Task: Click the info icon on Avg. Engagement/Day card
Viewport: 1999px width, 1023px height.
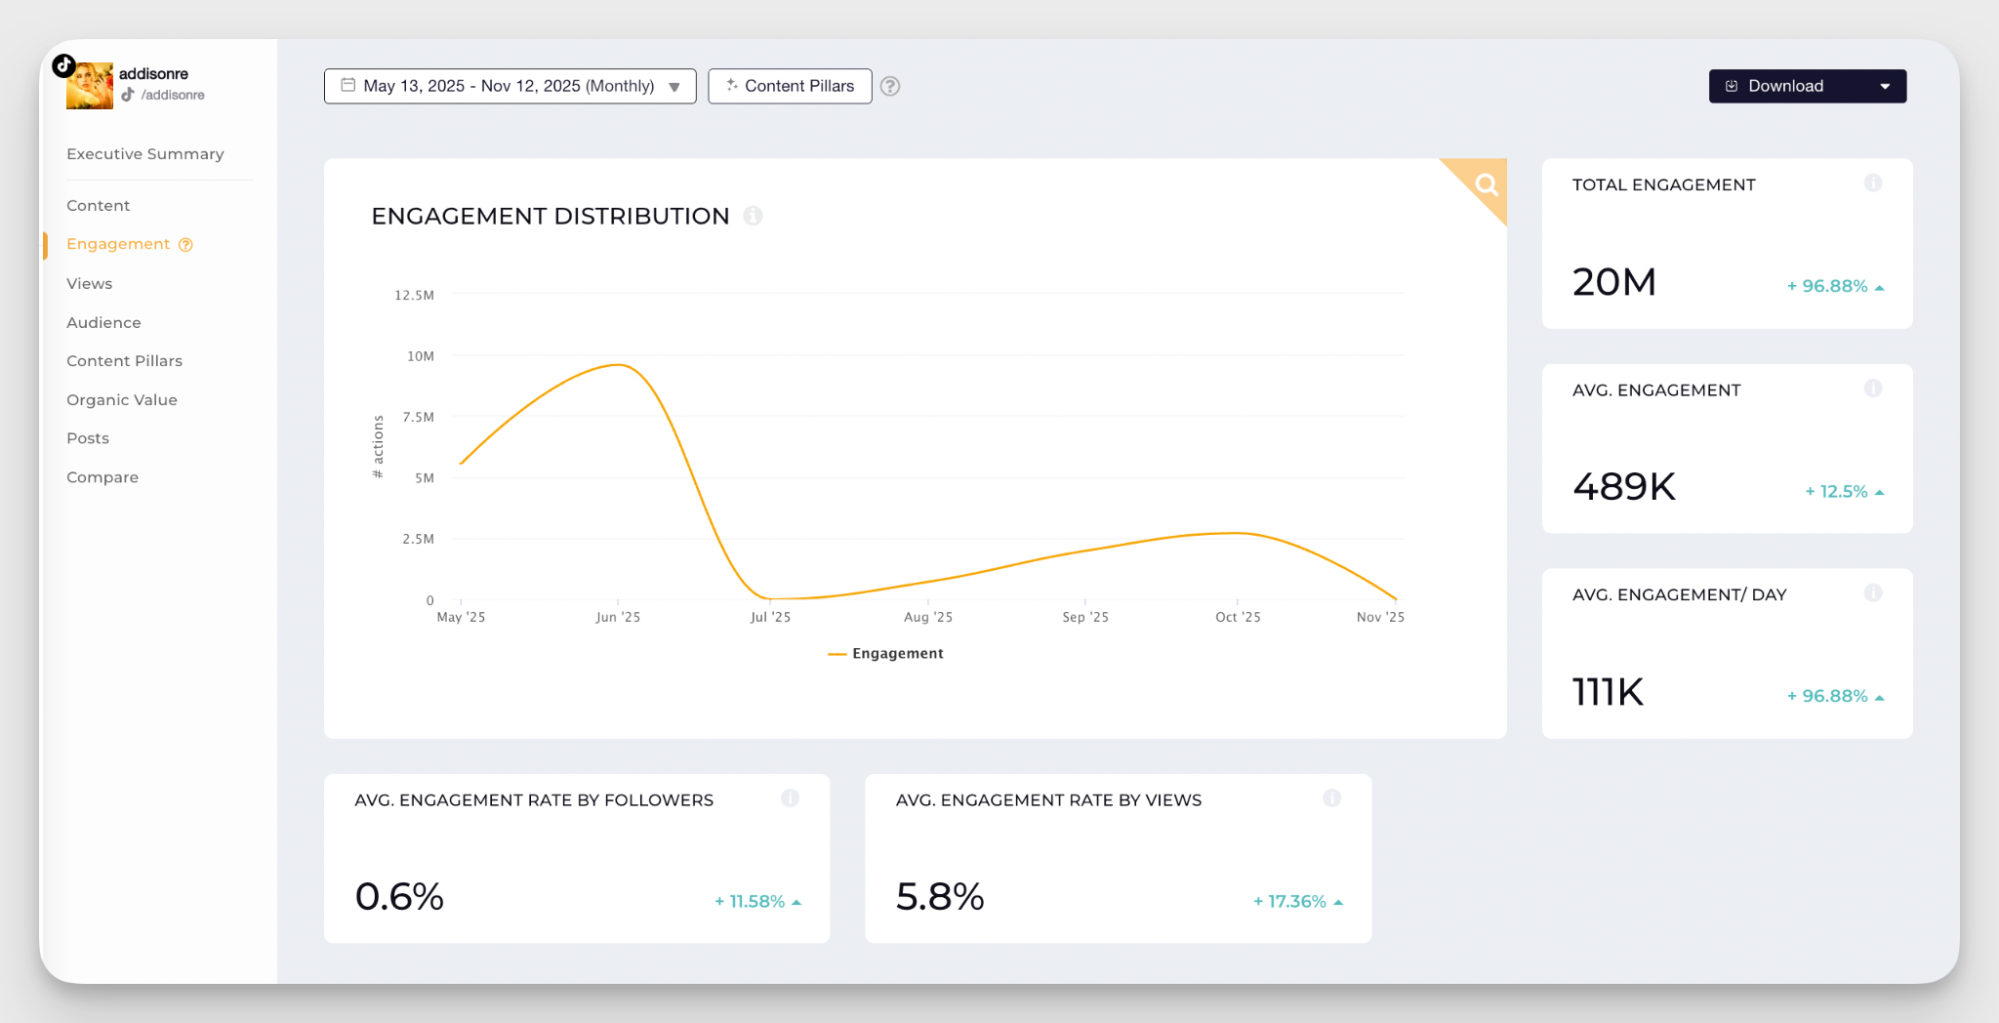Action: 1874,592
